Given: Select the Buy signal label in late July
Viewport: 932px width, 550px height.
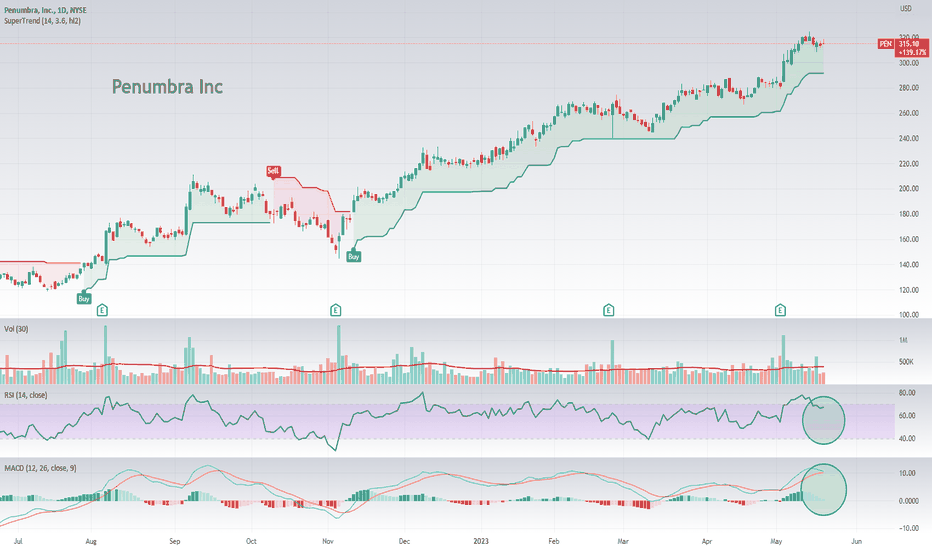Looking at the screenshot, I should [x=84, y=298].
